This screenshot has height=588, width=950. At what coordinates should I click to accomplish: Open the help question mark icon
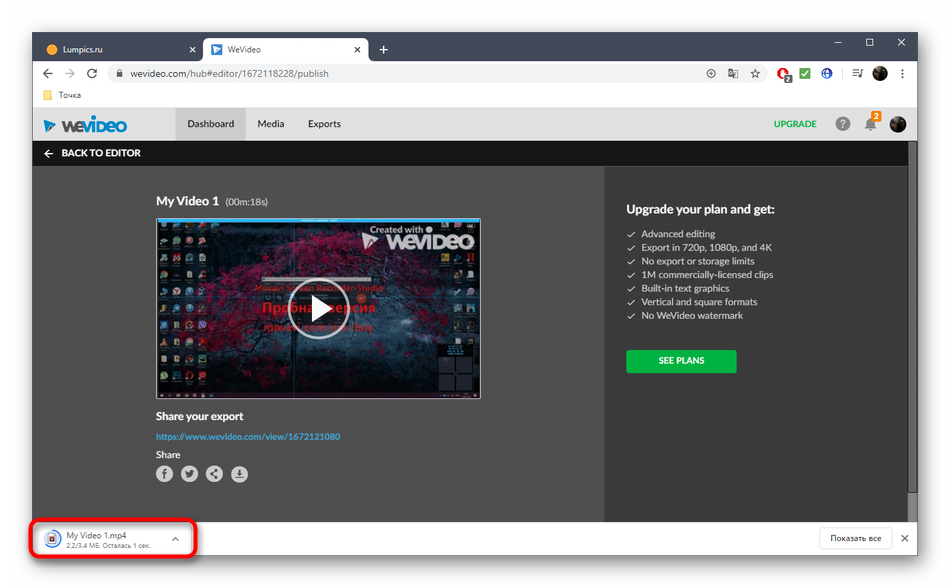click(x=842, y=124)
